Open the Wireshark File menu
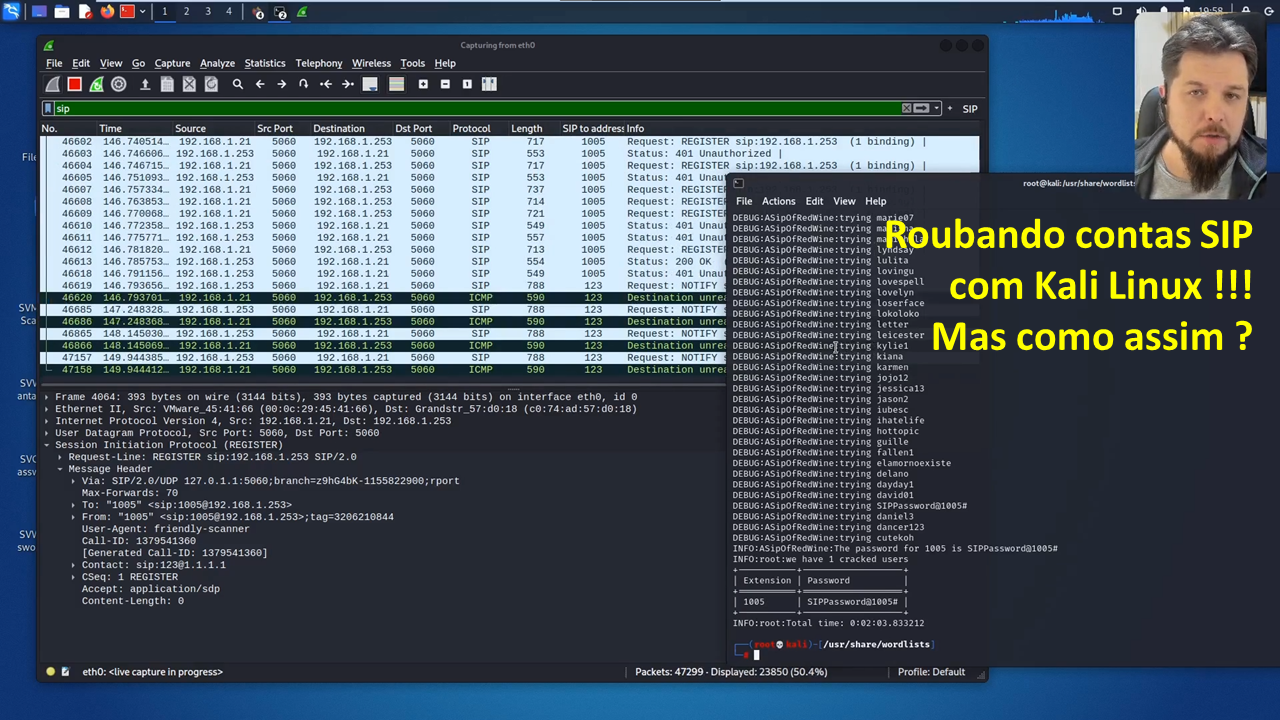 click(x=54, y=63)
